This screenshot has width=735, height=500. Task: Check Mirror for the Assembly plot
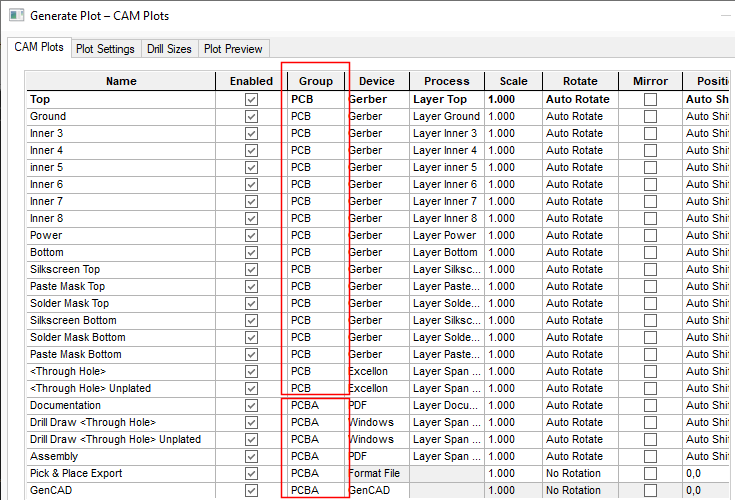point(651,457)
